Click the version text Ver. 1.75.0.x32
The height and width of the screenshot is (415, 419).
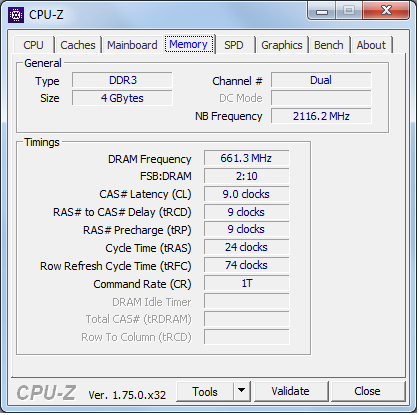tap(127, 395)
